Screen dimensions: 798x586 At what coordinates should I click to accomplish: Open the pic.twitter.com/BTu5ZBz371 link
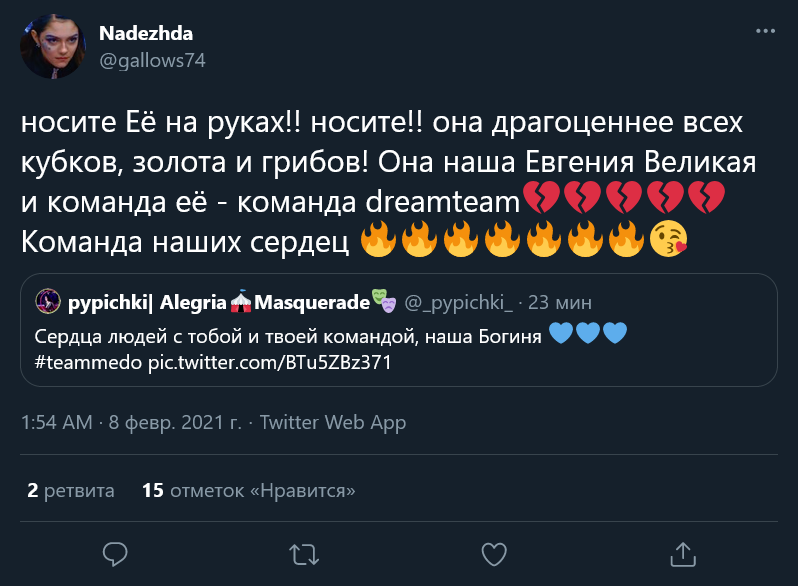269,361
